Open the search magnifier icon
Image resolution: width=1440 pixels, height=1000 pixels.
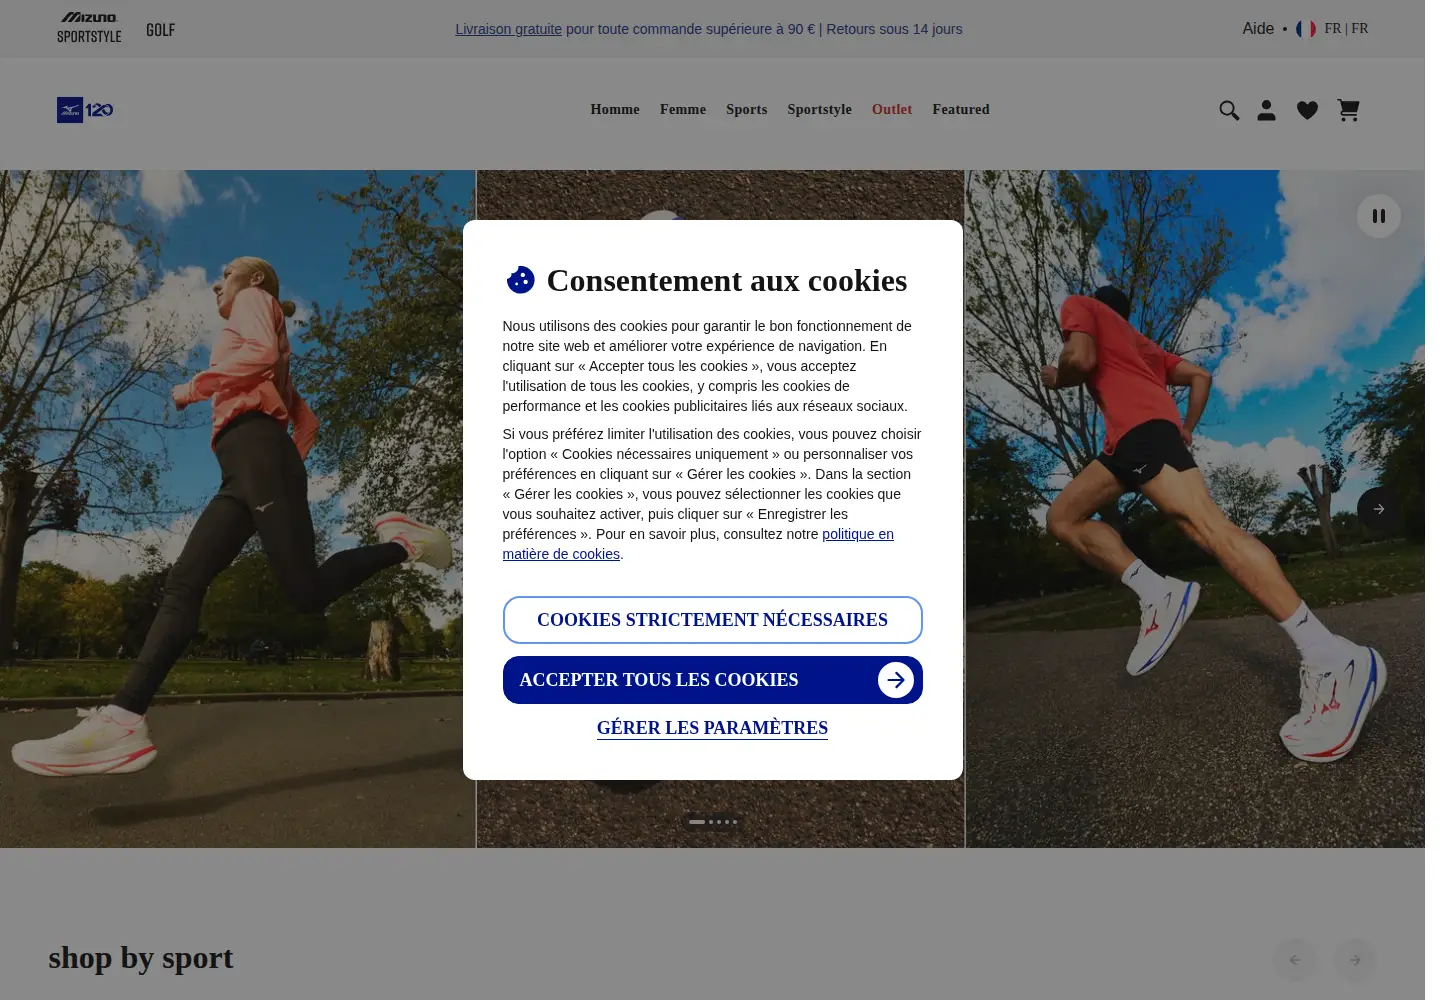[x=1229, y=110]
